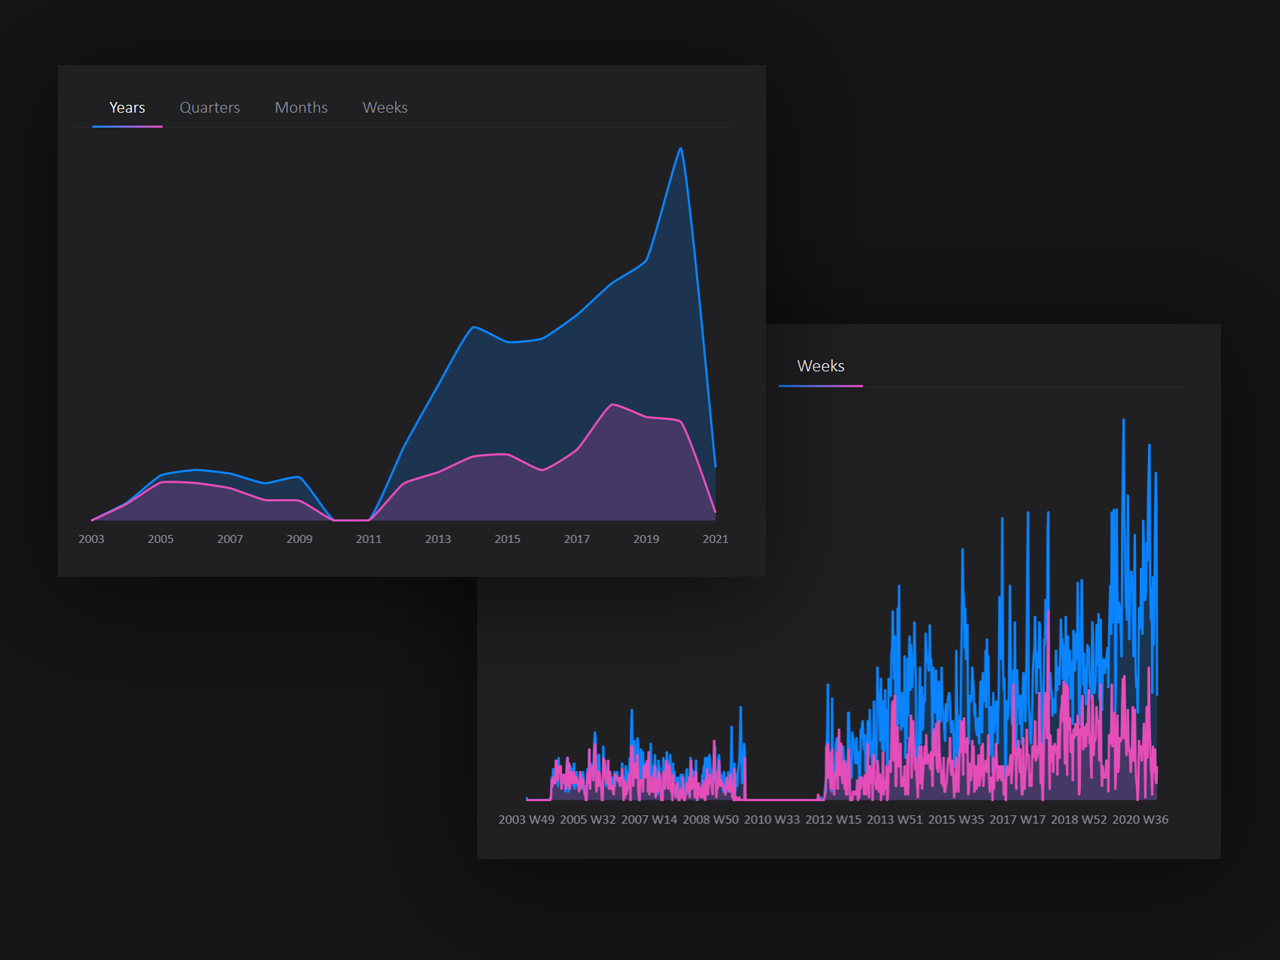Image resolution: width=1280 pixels, height=960 pixels.
Task: Click the 2015 W35 axis label
Action: 956,819
